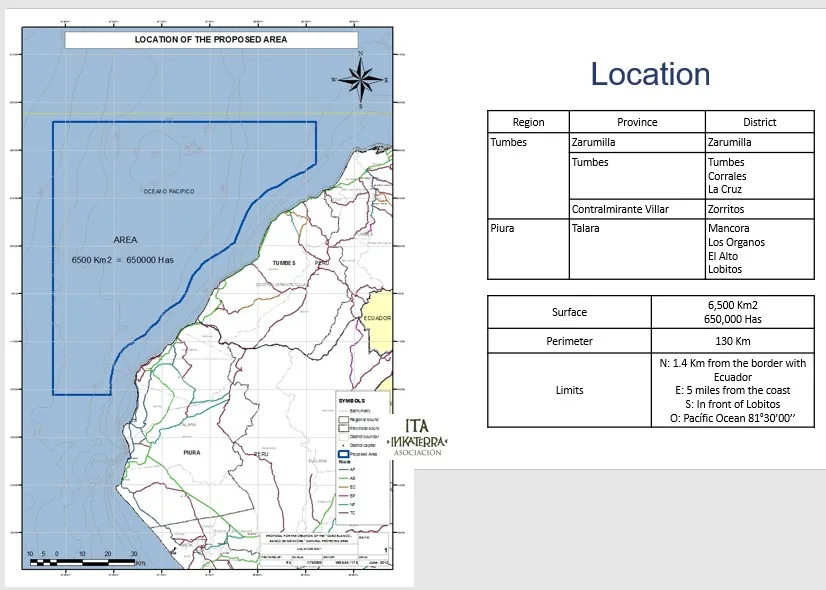Select the 6,500 Km2 surface value
The image size is (826, 590).
(x=733, y=305)
